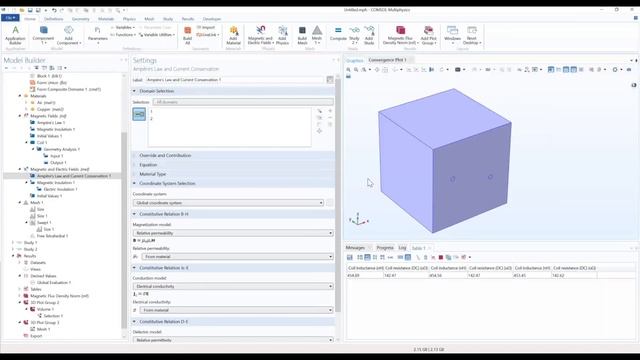The height and width of the screenshot is (360, 640).
Task: Click the stop (red square) icon in table toolbar
Action: coord(441,258)
